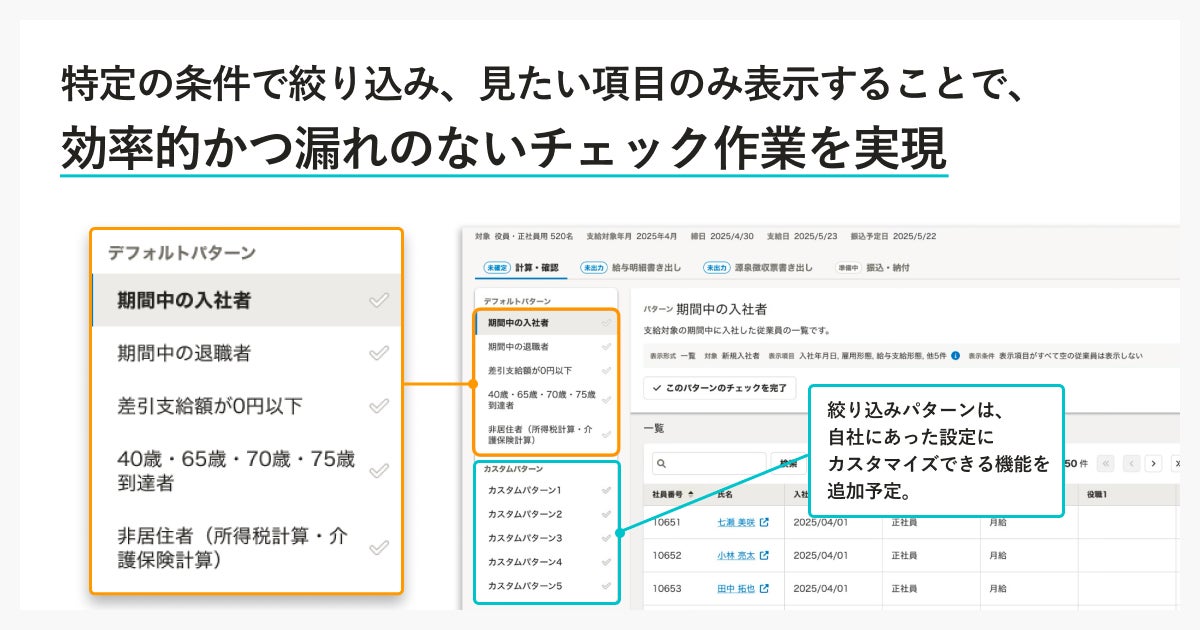Toggle check of カスタムパターン1 in app sidebar
The image size is (1200, 630).
(606, 491)
